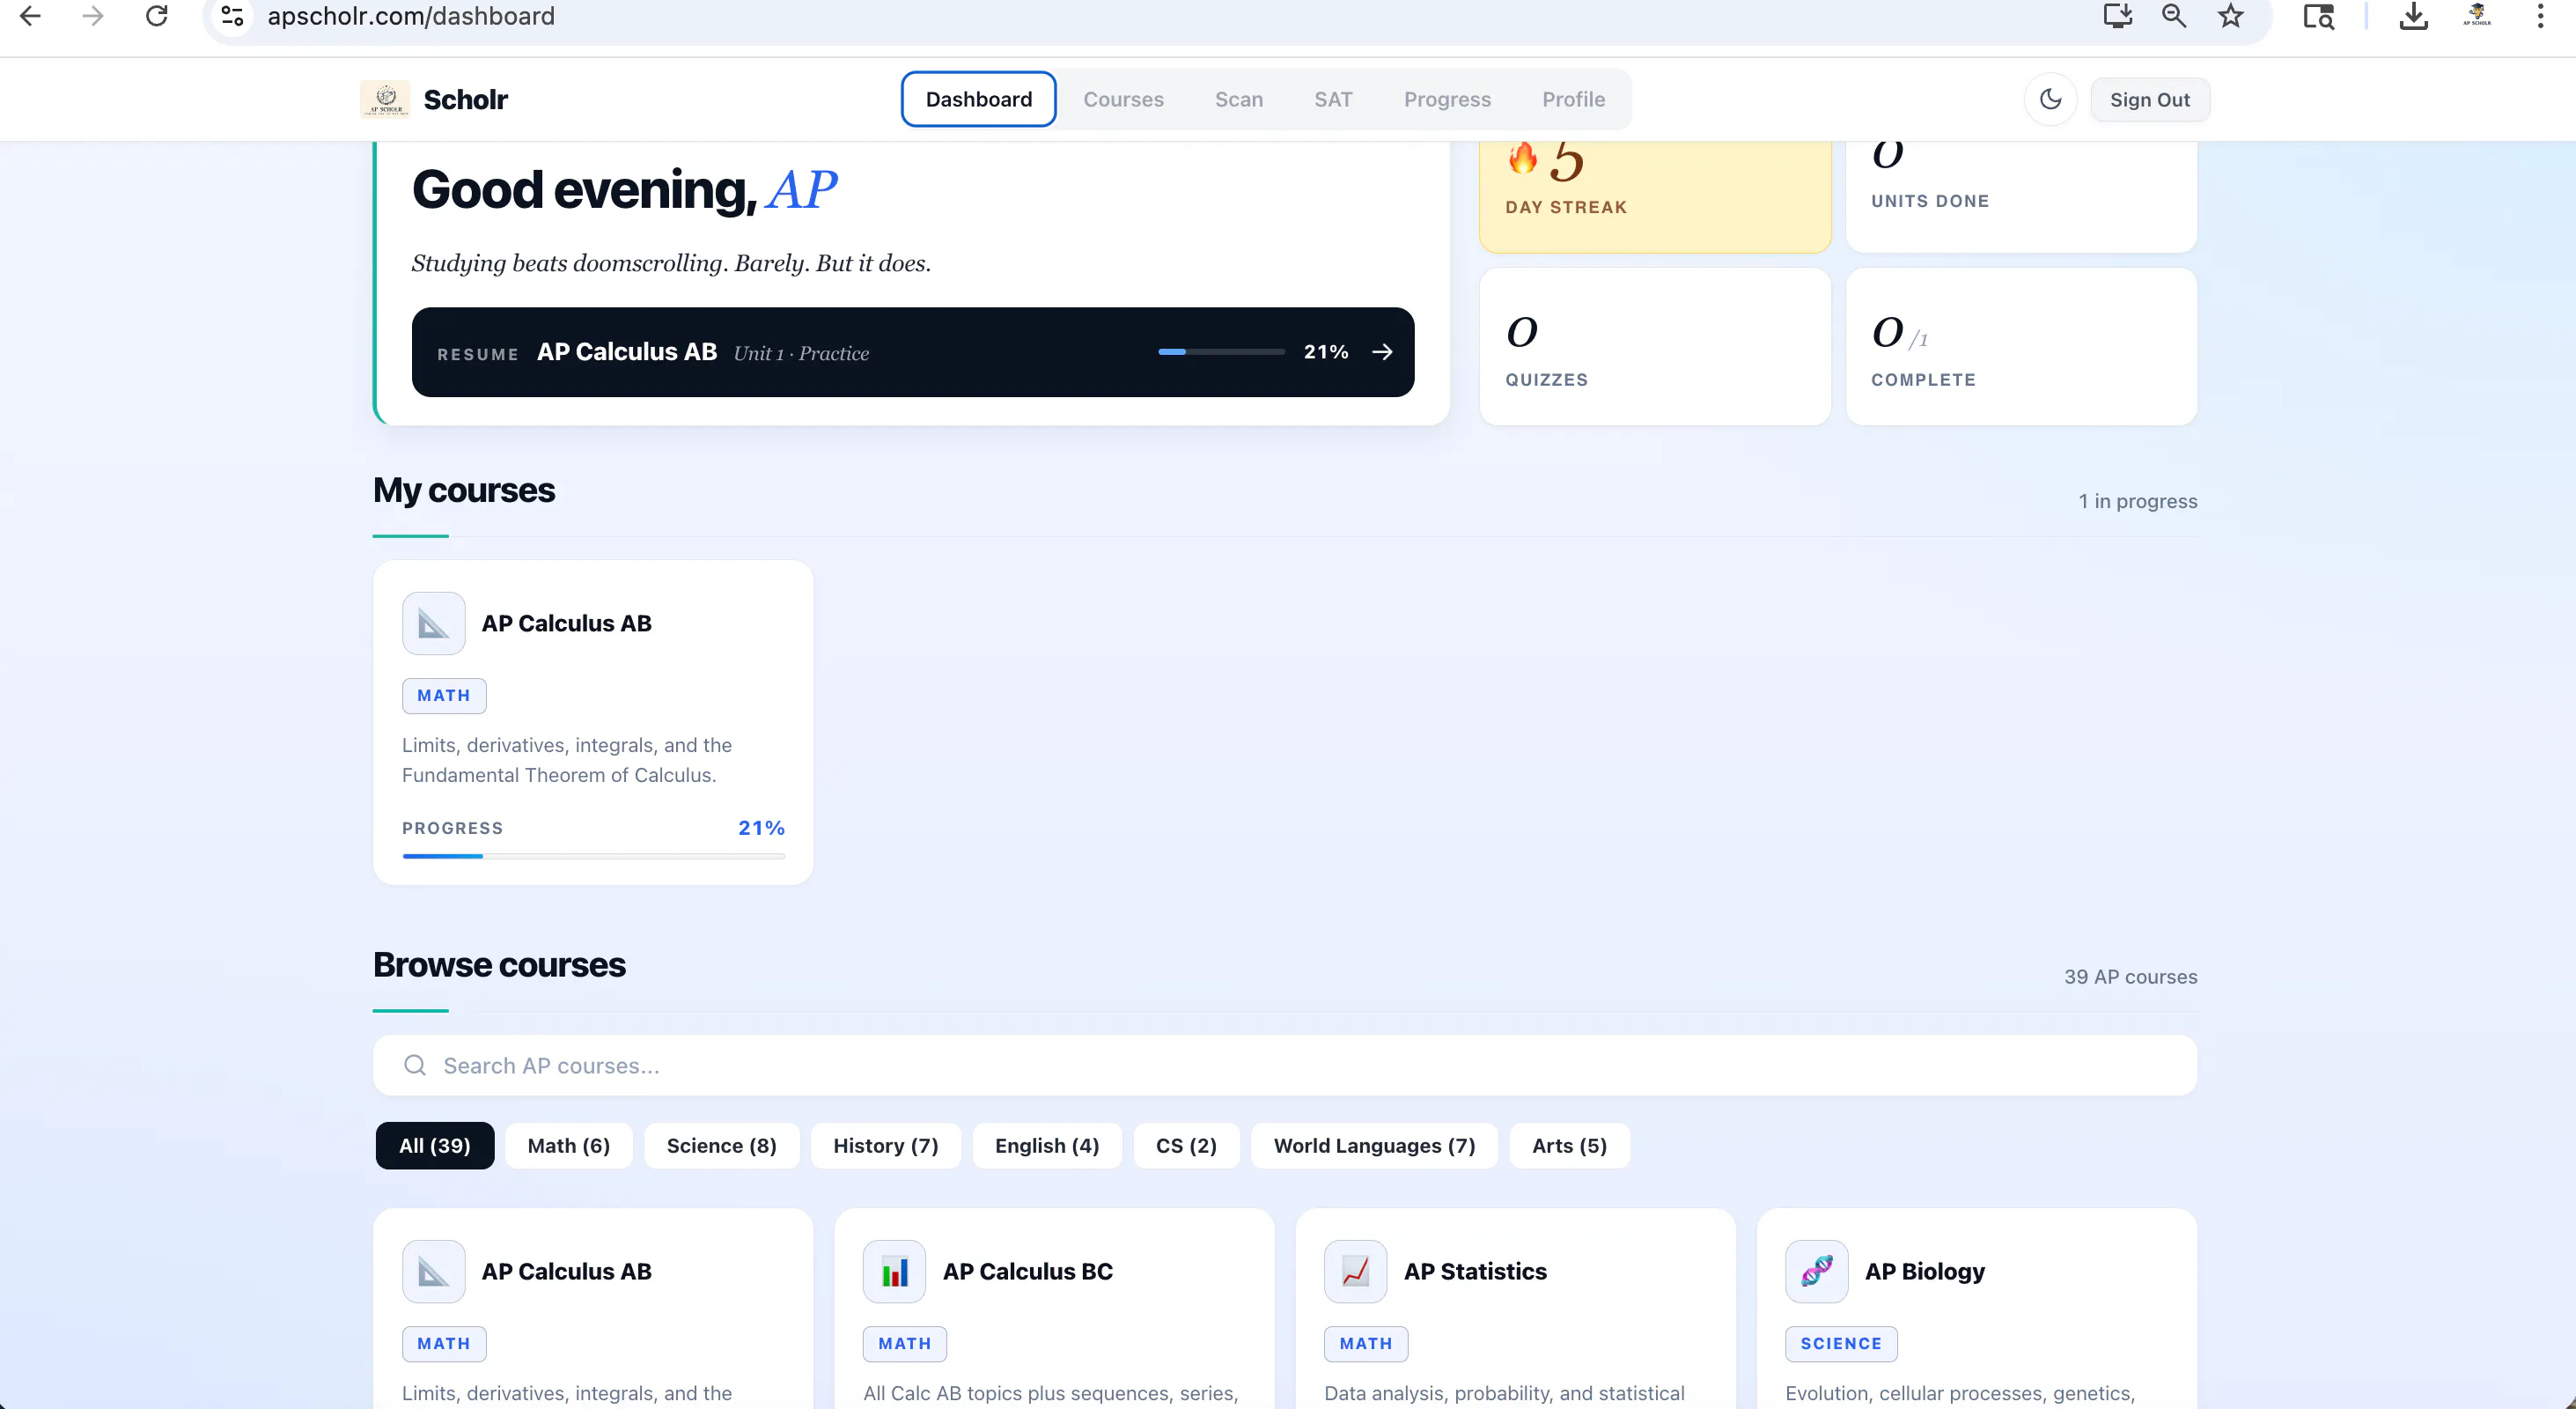
Task: Click the Scholr brand name
Action: tap(466, 99)
